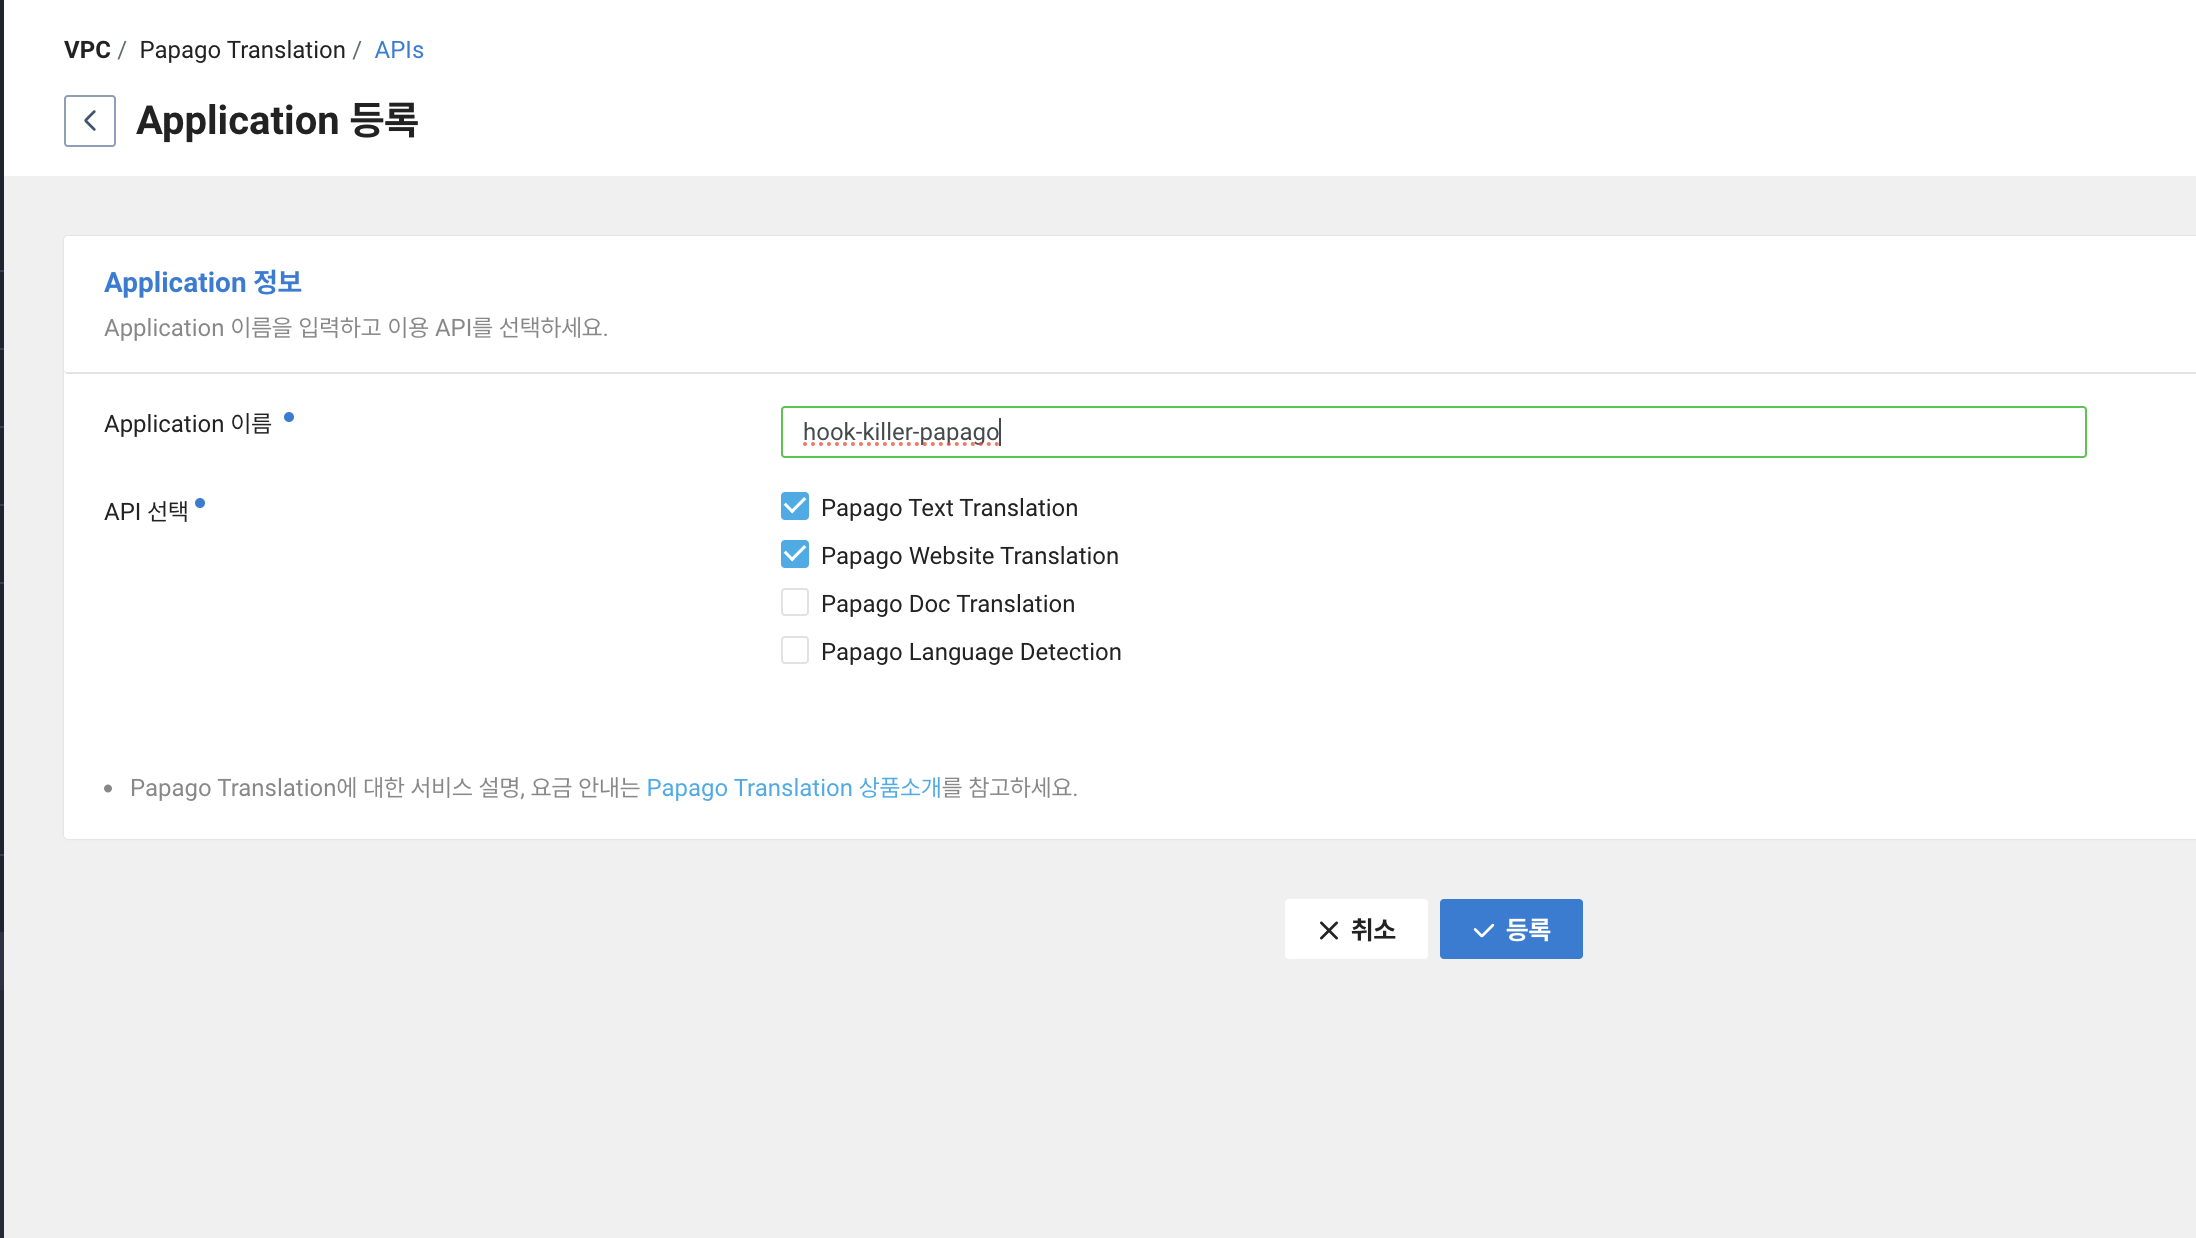Click the Papago Doc Translation label text

coord(947,604)
